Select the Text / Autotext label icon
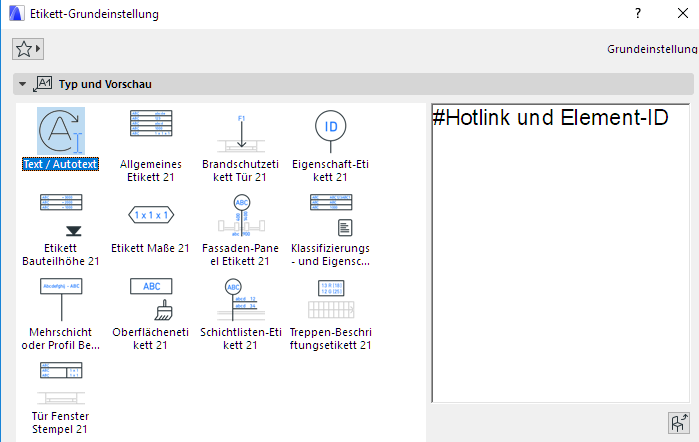Viewport: 699px width, 442px height. [61, 131]
